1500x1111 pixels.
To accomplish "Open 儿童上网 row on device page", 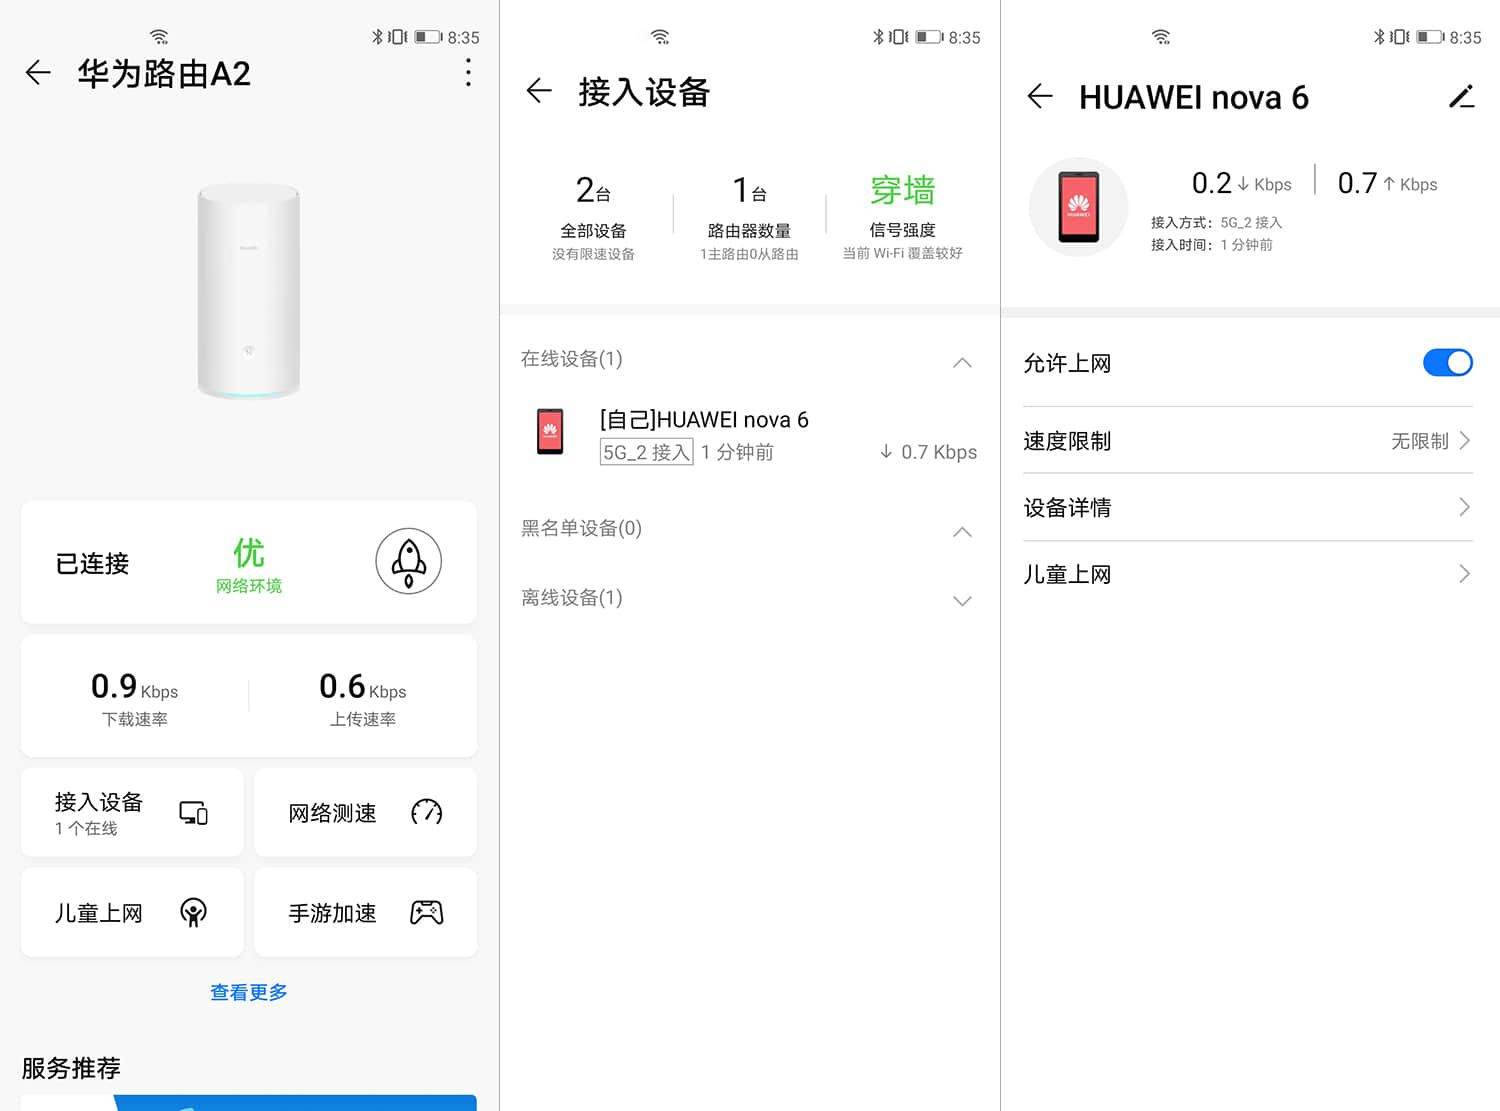I will (x=1247, y=574).
